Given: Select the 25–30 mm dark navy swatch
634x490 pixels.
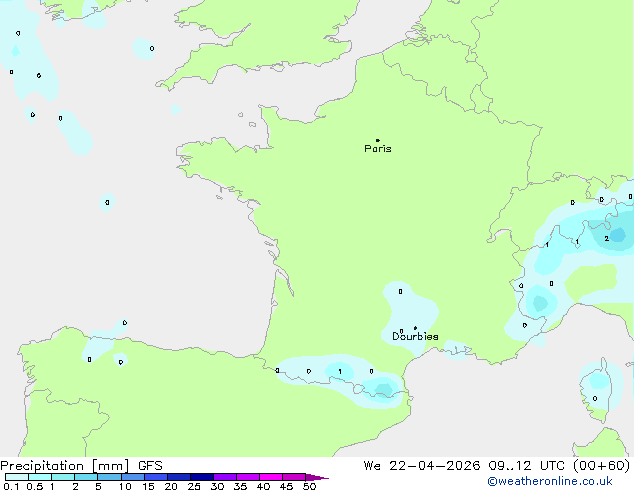Looking at the screenshot, I should click(x=202, y=477).
